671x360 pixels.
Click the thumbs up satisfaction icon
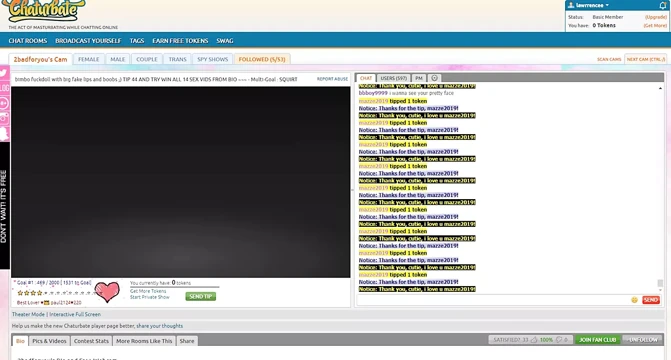[x=534, y=340]
